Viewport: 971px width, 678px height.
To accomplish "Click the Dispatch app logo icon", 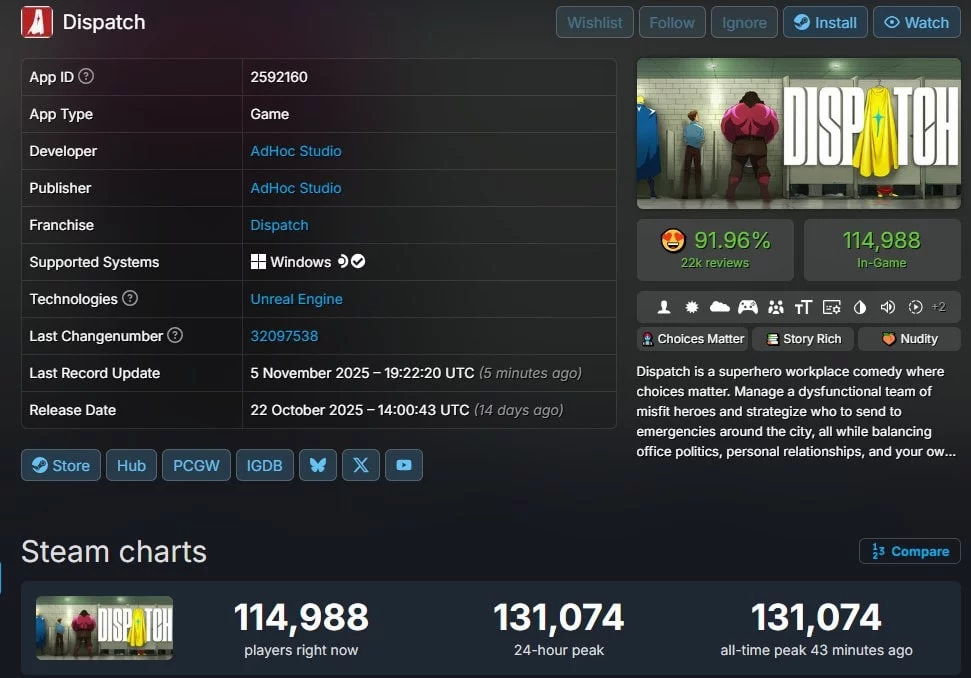I will point(37,22).
